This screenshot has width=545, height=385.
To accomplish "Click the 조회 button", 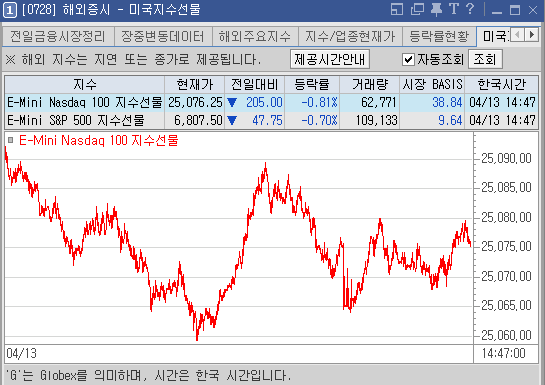I will point(485,59).
